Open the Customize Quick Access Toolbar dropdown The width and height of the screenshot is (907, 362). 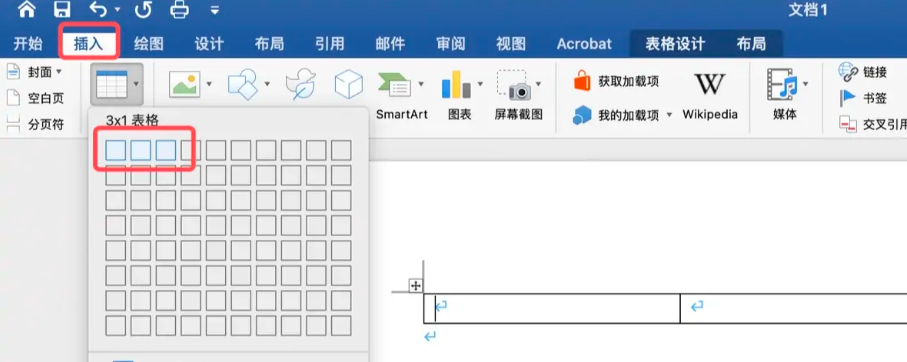[215, 10]
